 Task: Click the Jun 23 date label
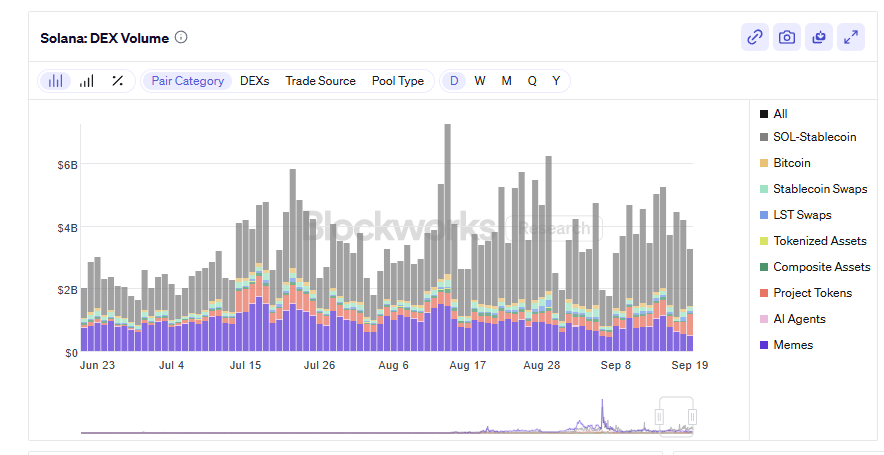point(98,365)
